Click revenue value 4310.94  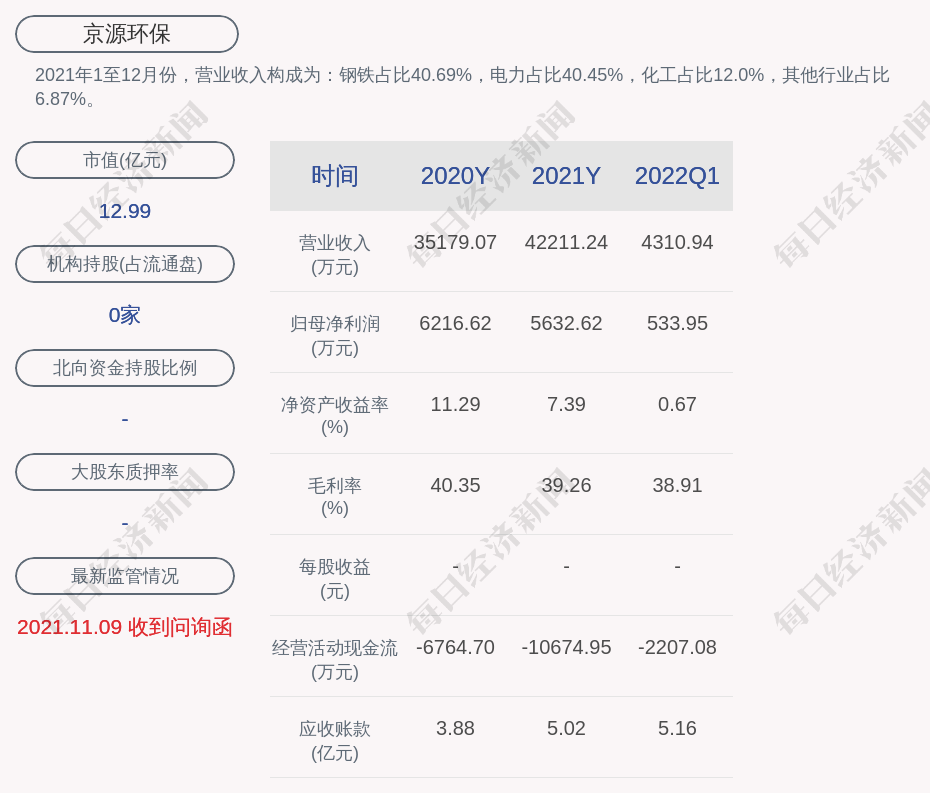(677, 243)
